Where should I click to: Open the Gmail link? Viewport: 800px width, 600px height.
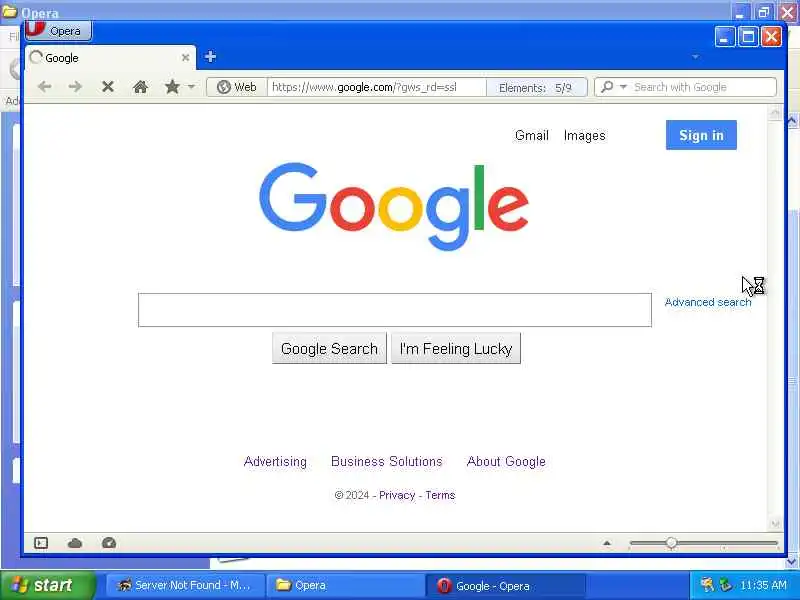click(532, 135)
